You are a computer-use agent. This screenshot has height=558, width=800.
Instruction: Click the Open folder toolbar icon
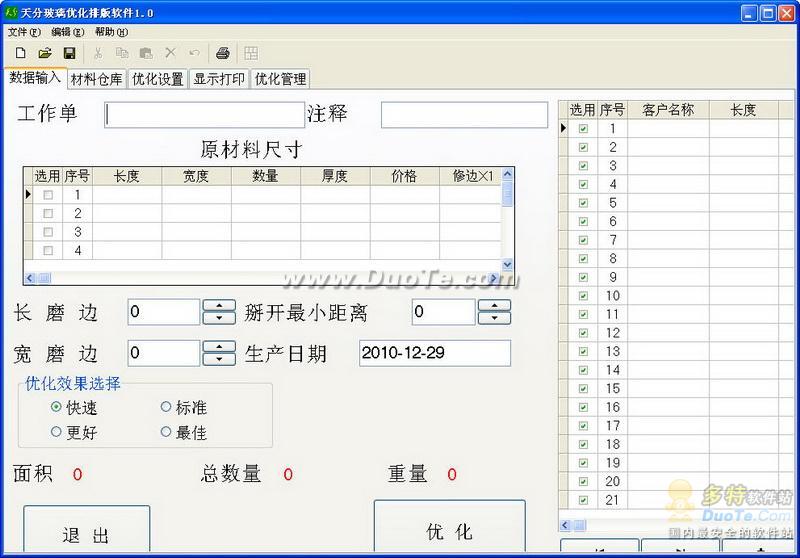45,53
